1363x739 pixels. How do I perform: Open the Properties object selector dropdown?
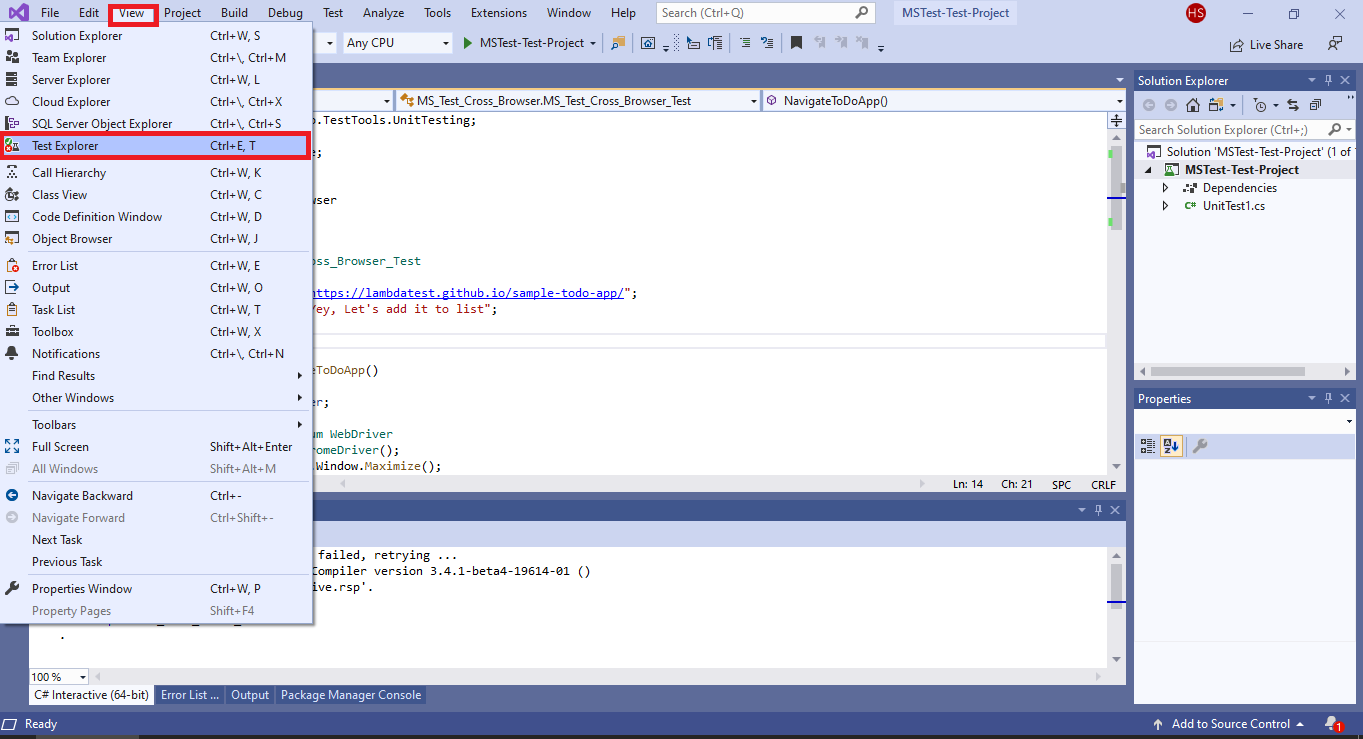pyautogui.click(x=1349, y=423)
